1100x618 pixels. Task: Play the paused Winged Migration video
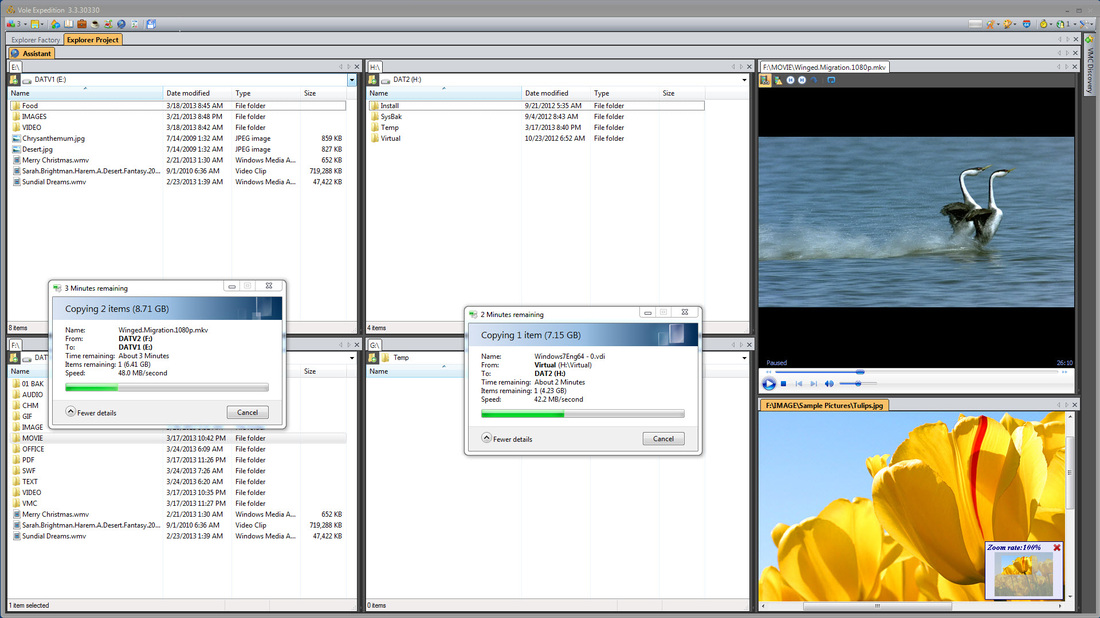tap(769, 384)
